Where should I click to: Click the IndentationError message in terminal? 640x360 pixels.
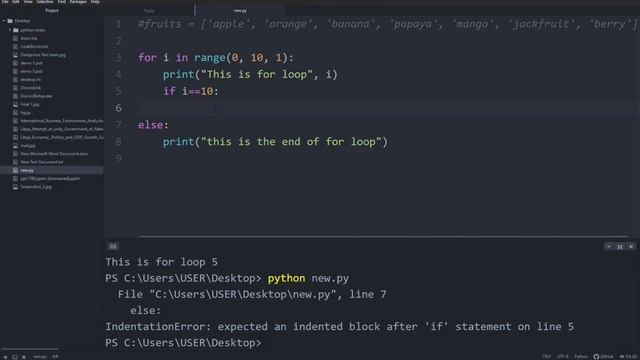340,327
